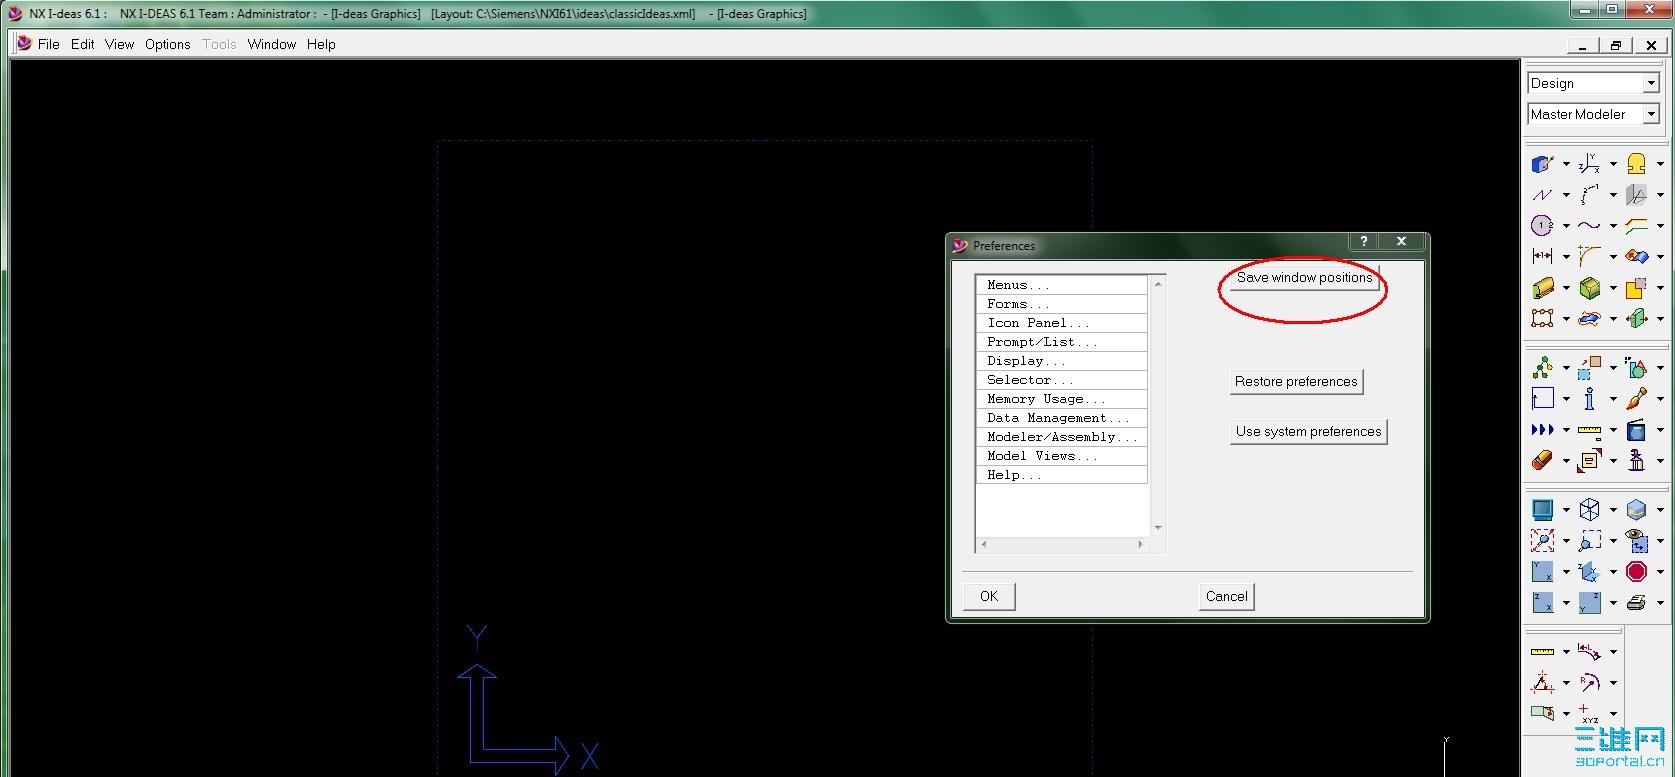Viewport: 1675px width, 777px height.
Task: Open the green hierarchy tree icon
Action: pyautogui.click(x=1543, y=368)
